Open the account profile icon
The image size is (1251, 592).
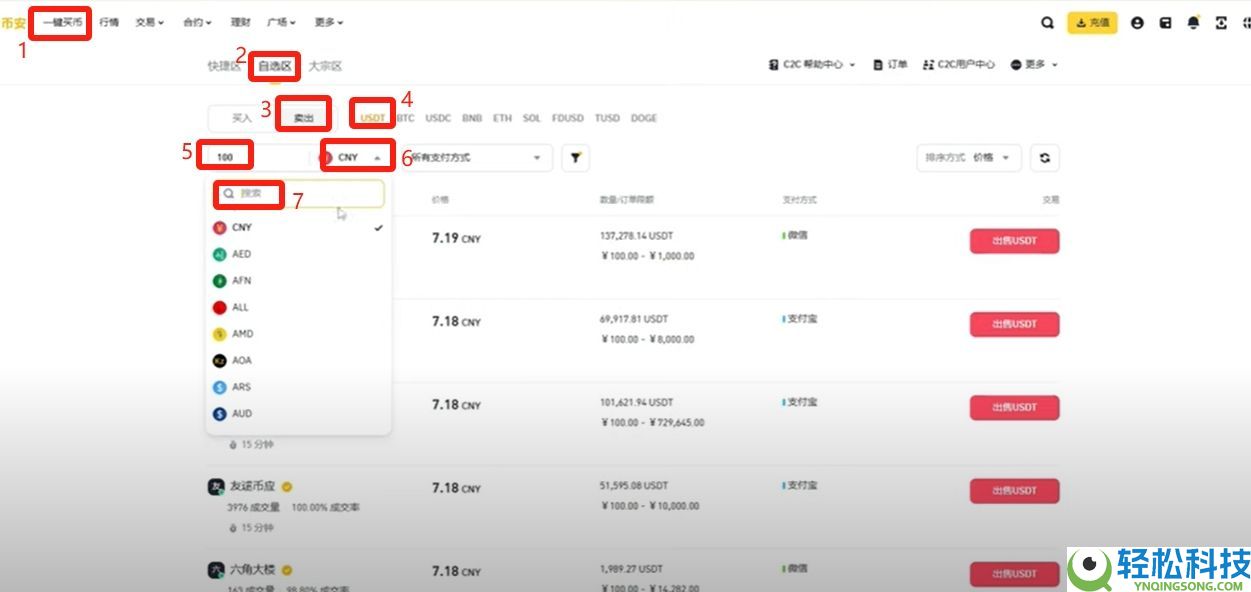(1137, 22)
